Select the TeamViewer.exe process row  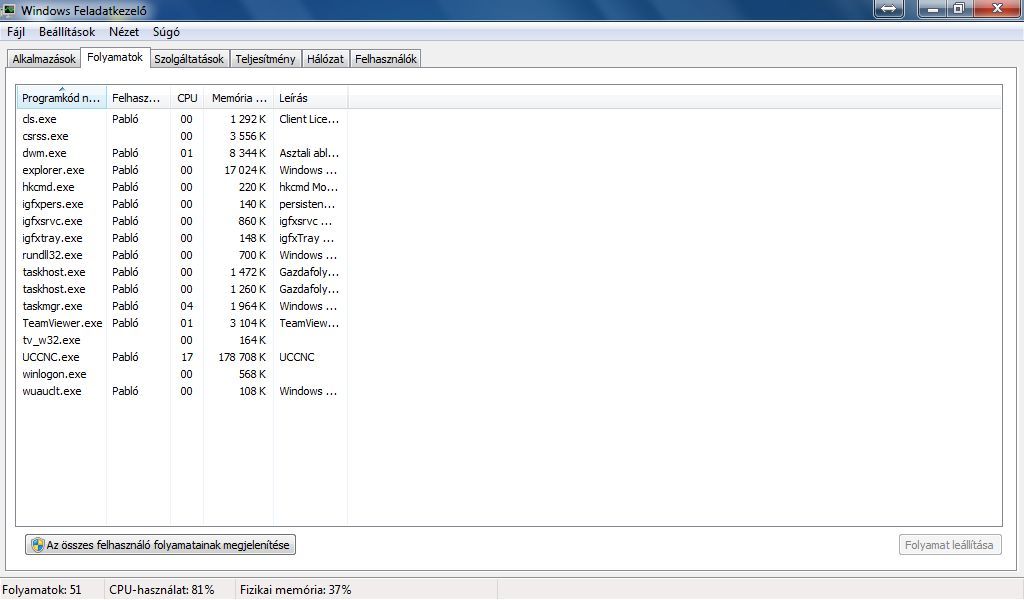click(62, 323)
